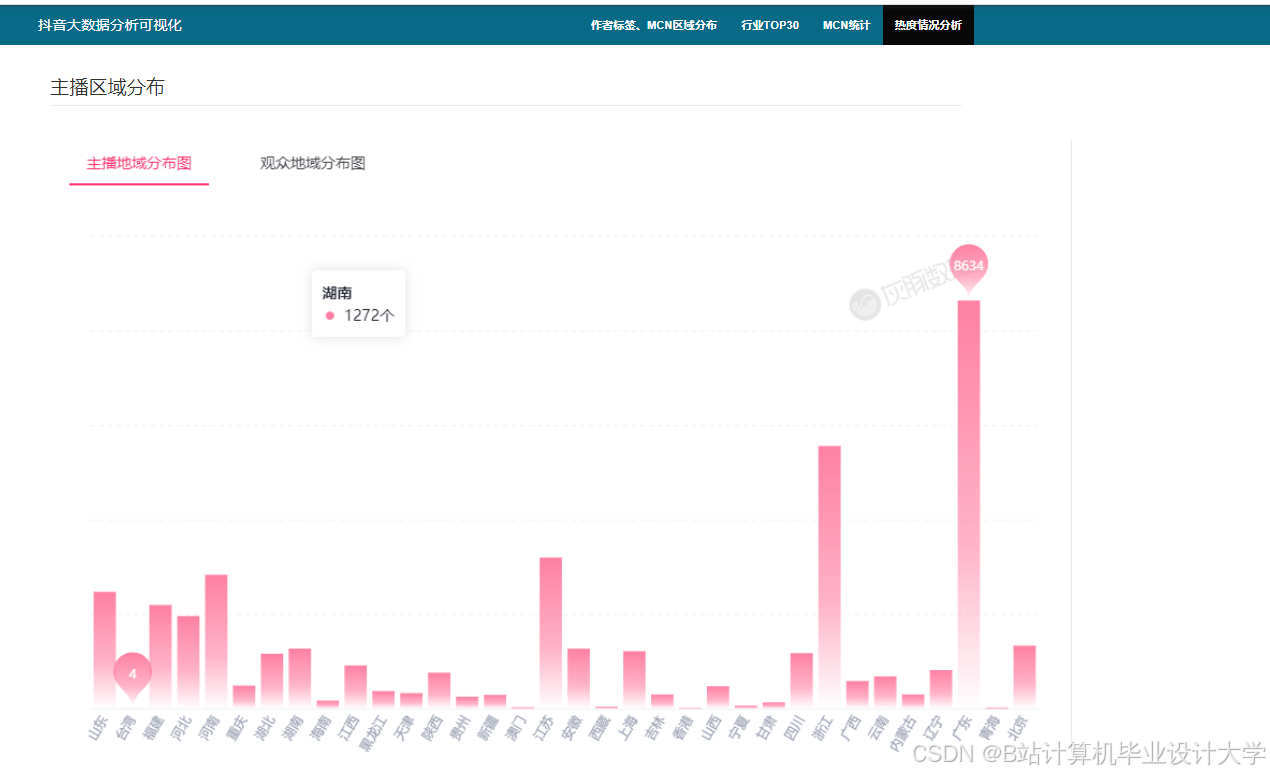Click the 西藏 axis label
Viewport: 1270px width, 775px height.
[x=598, y=726]
